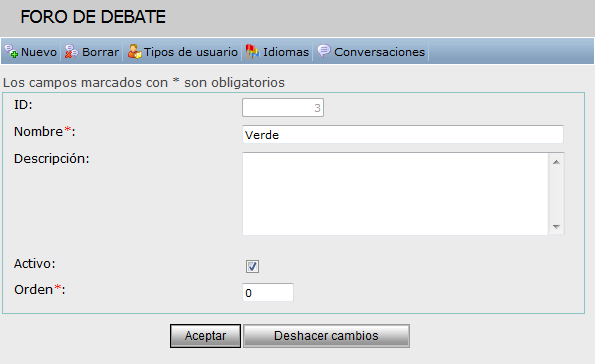Select the Borrar toolbar label
The height and width of the screenshot is (364, 595).
point(101,52)
